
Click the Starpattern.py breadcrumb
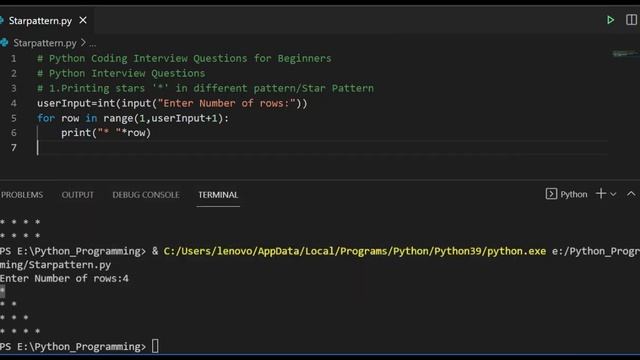click(x=45, y=43)
